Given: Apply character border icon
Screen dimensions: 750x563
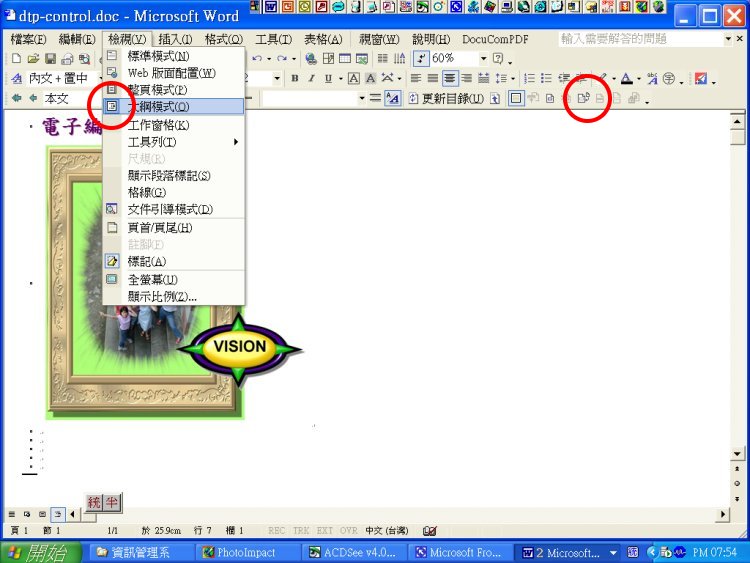Looking at the screenshot, I should pos(353,78).
